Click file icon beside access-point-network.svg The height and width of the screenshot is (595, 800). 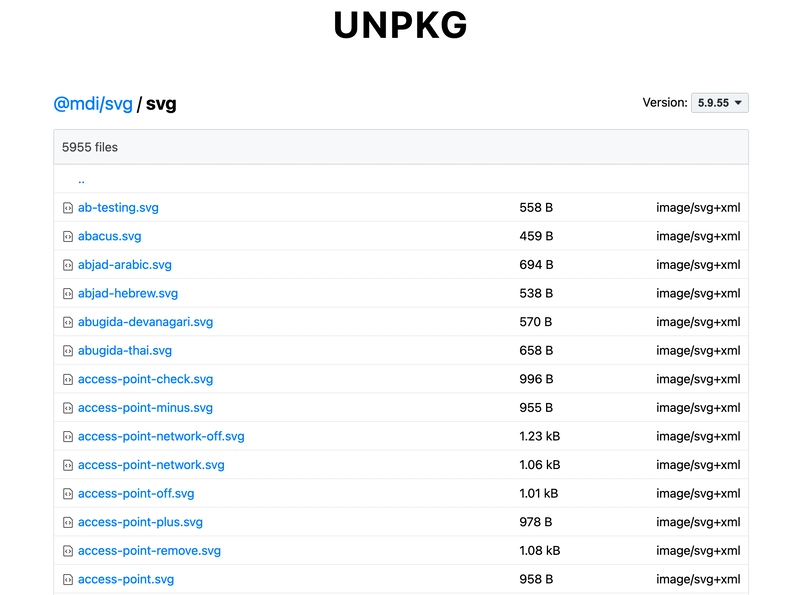point(68,465)
